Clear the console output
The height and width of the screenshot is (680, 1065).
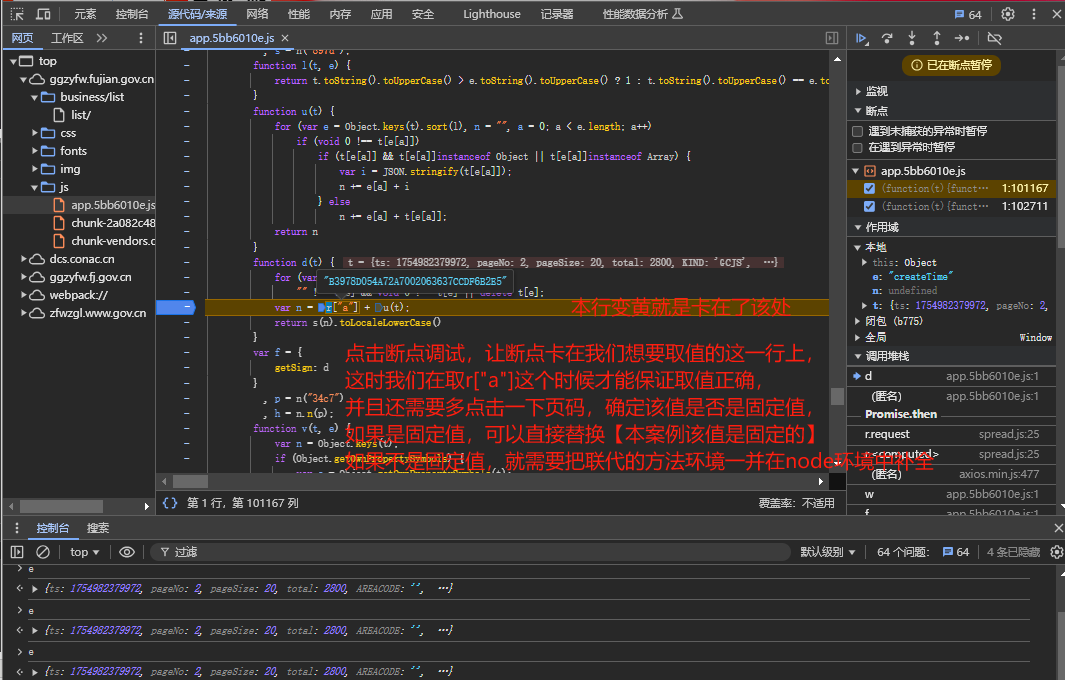[x=43, y=552]
